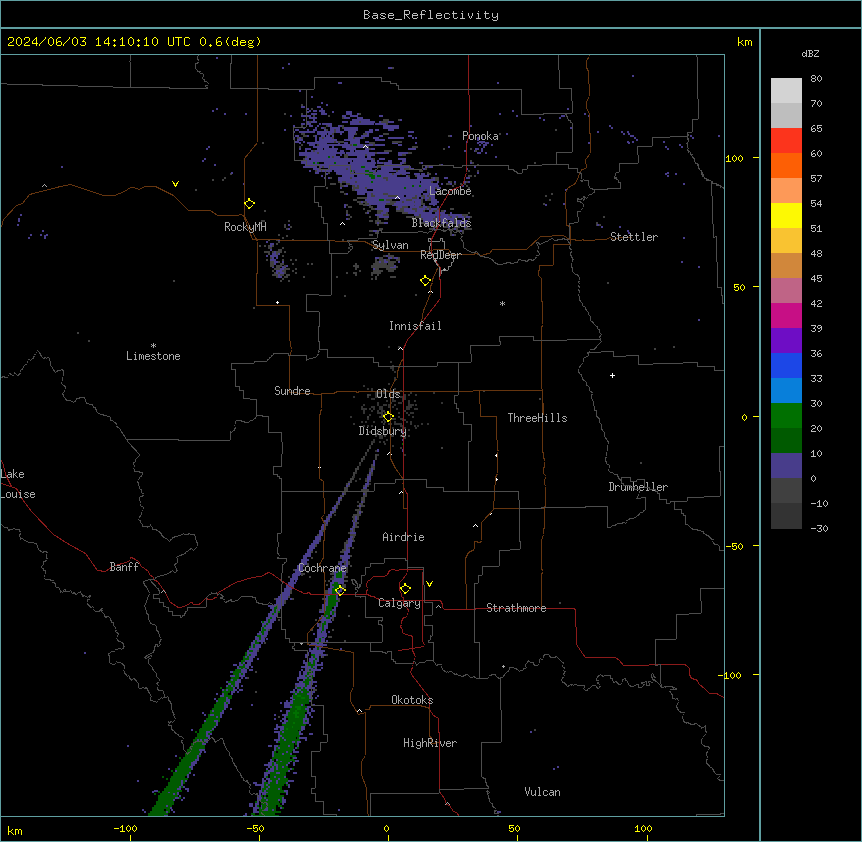The width and height of the screenshot is (862, 842).
Task: Select the red 60-65 dBZ legend swatch
Action: coord(786,141)
